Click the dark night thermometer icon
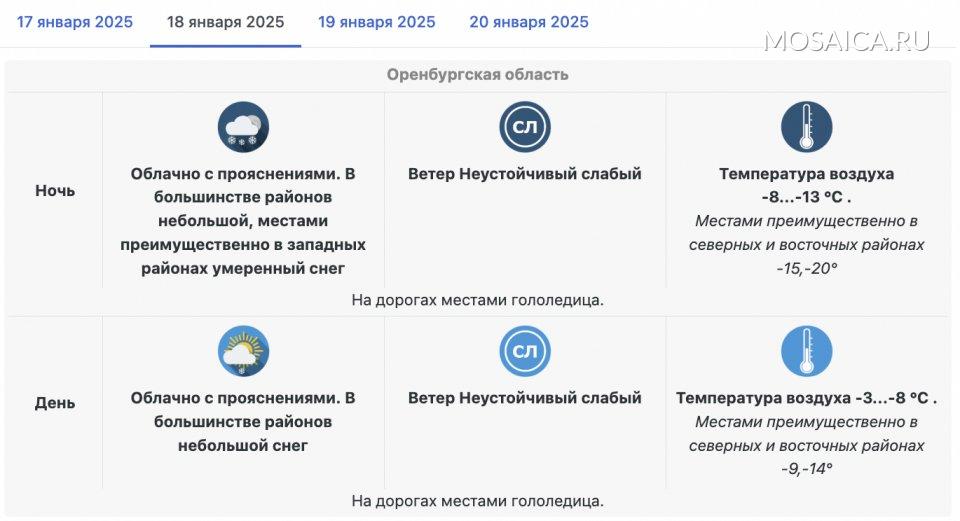The width and height of the screenshot is (960, 521). (806, 127)
